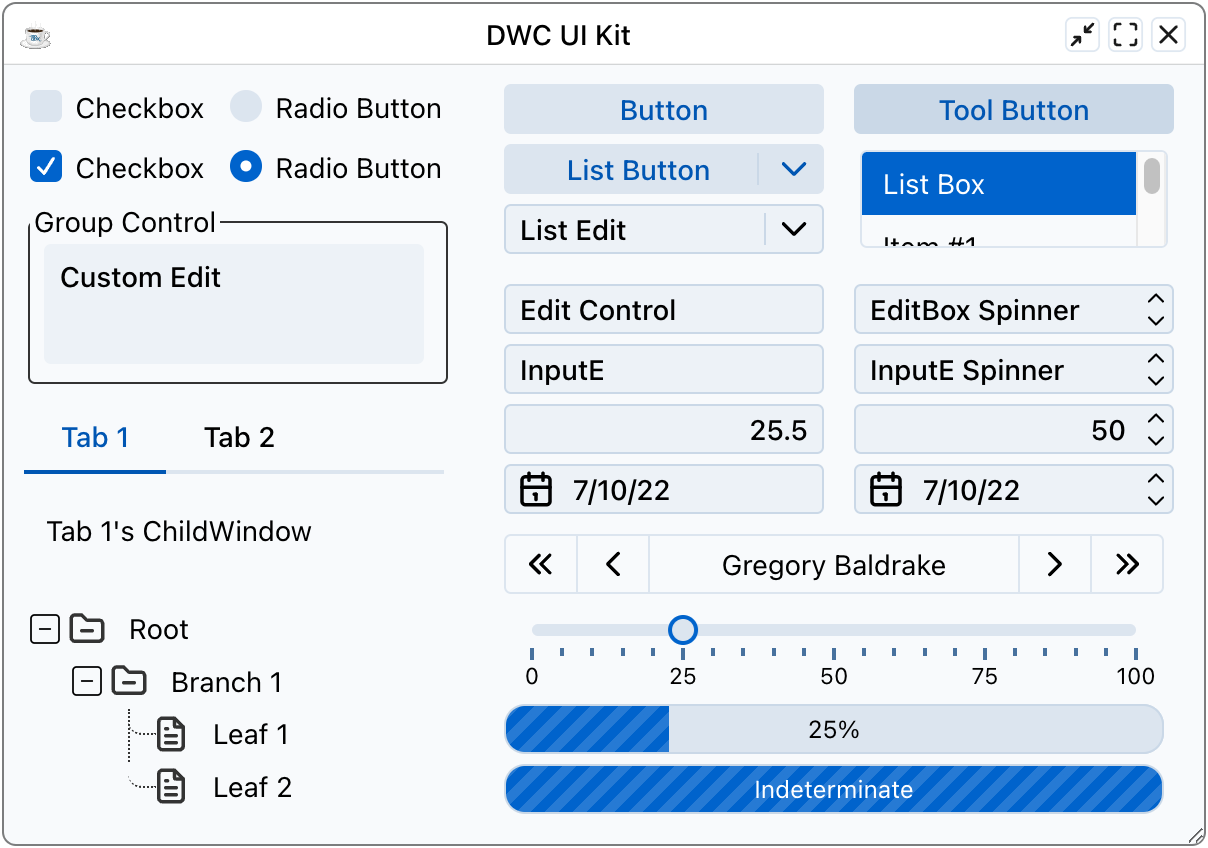Click the Leaf 1 document icon
The height and width of the screenshot is (848, 1208).
pos(171,735)
